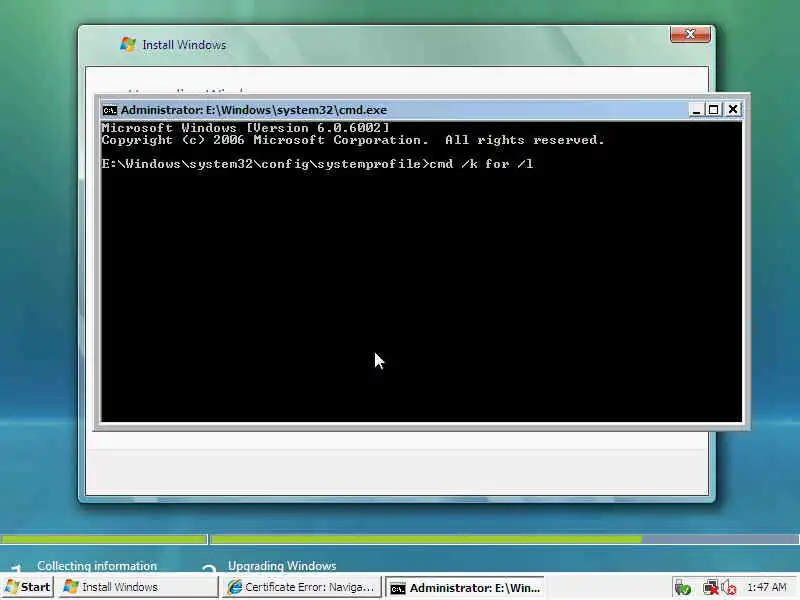The width and height of the screenshot is (800, 600).
Task: Click the cmd.exe window title text
Action: pos(254,110)
